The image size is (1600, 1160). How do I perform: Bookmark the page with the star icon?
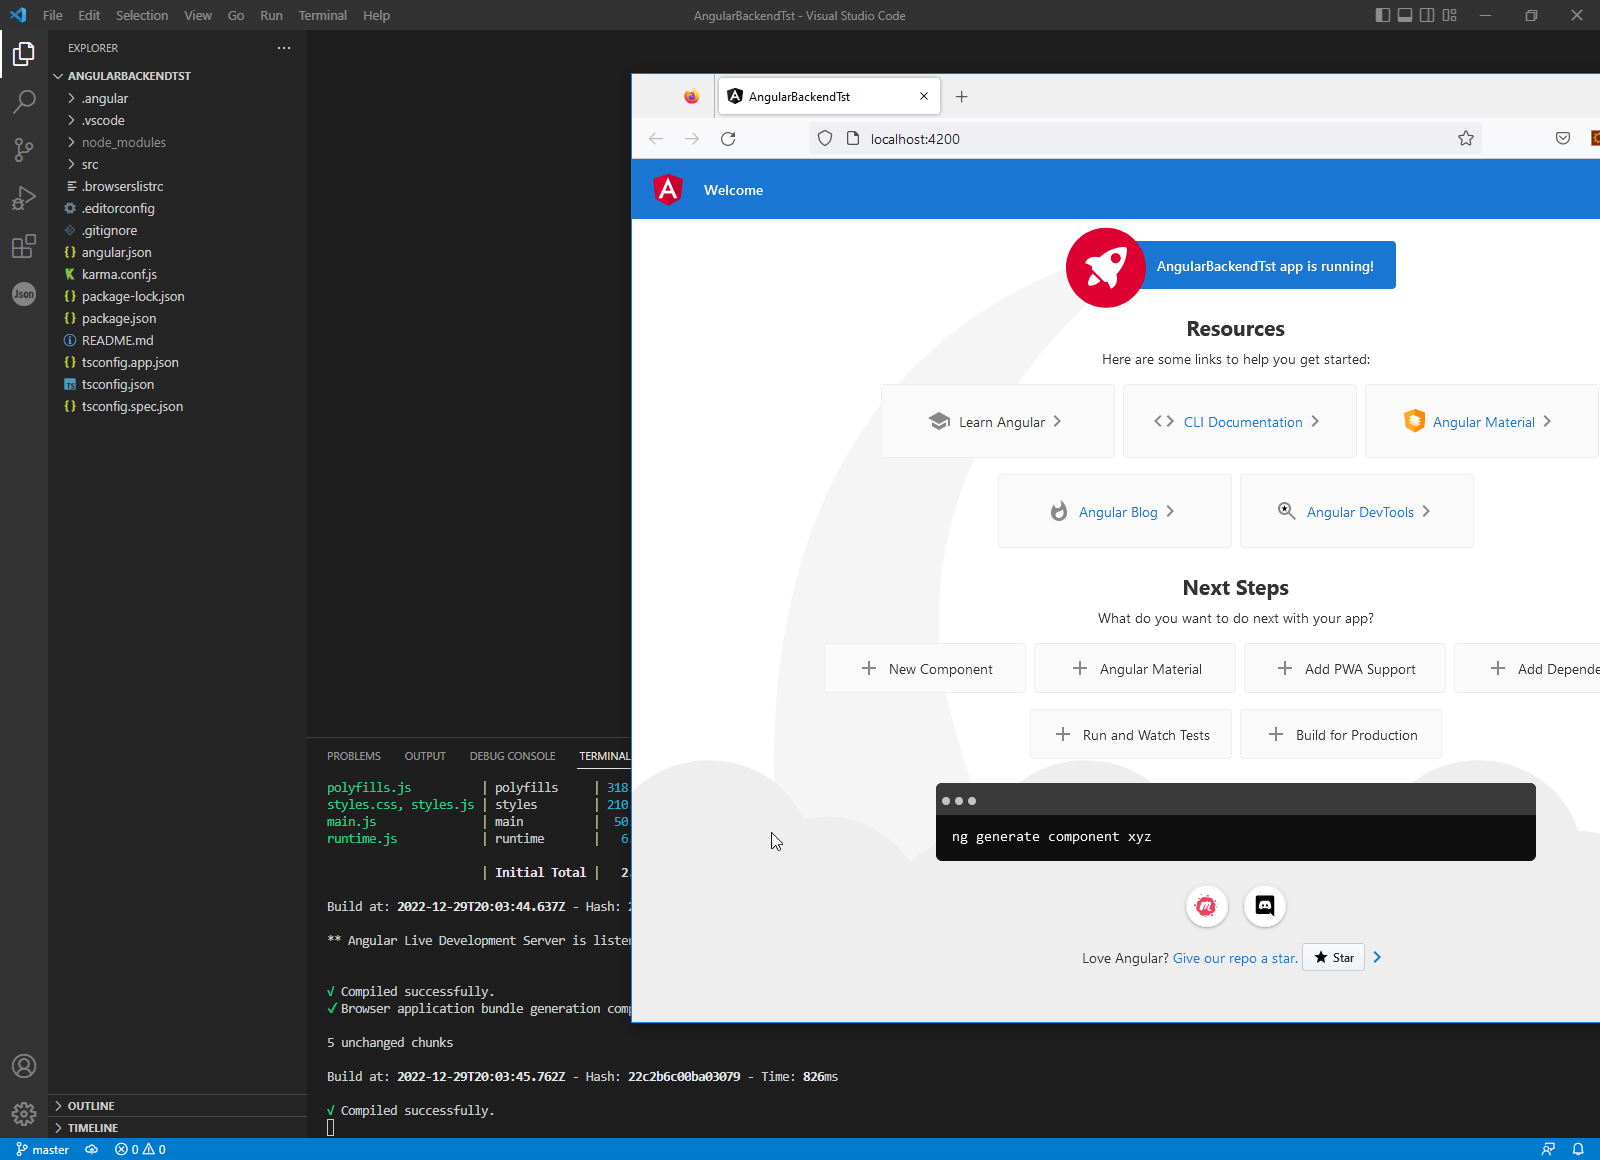coord(1465,138)
